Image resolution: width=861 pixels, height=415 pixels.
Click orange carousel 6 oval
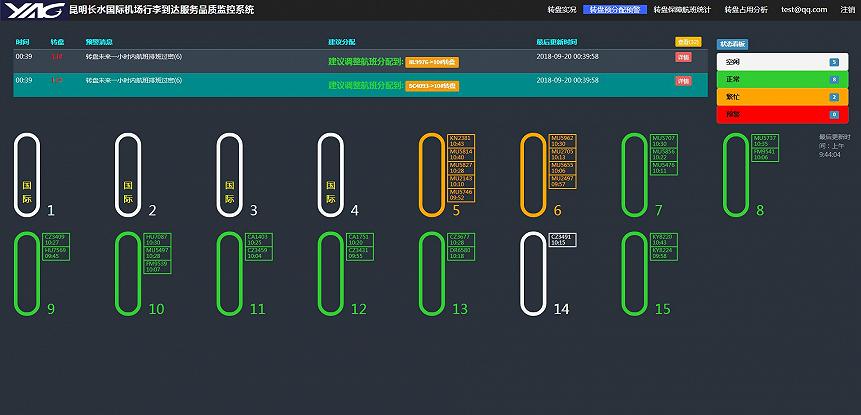(534, 175)
